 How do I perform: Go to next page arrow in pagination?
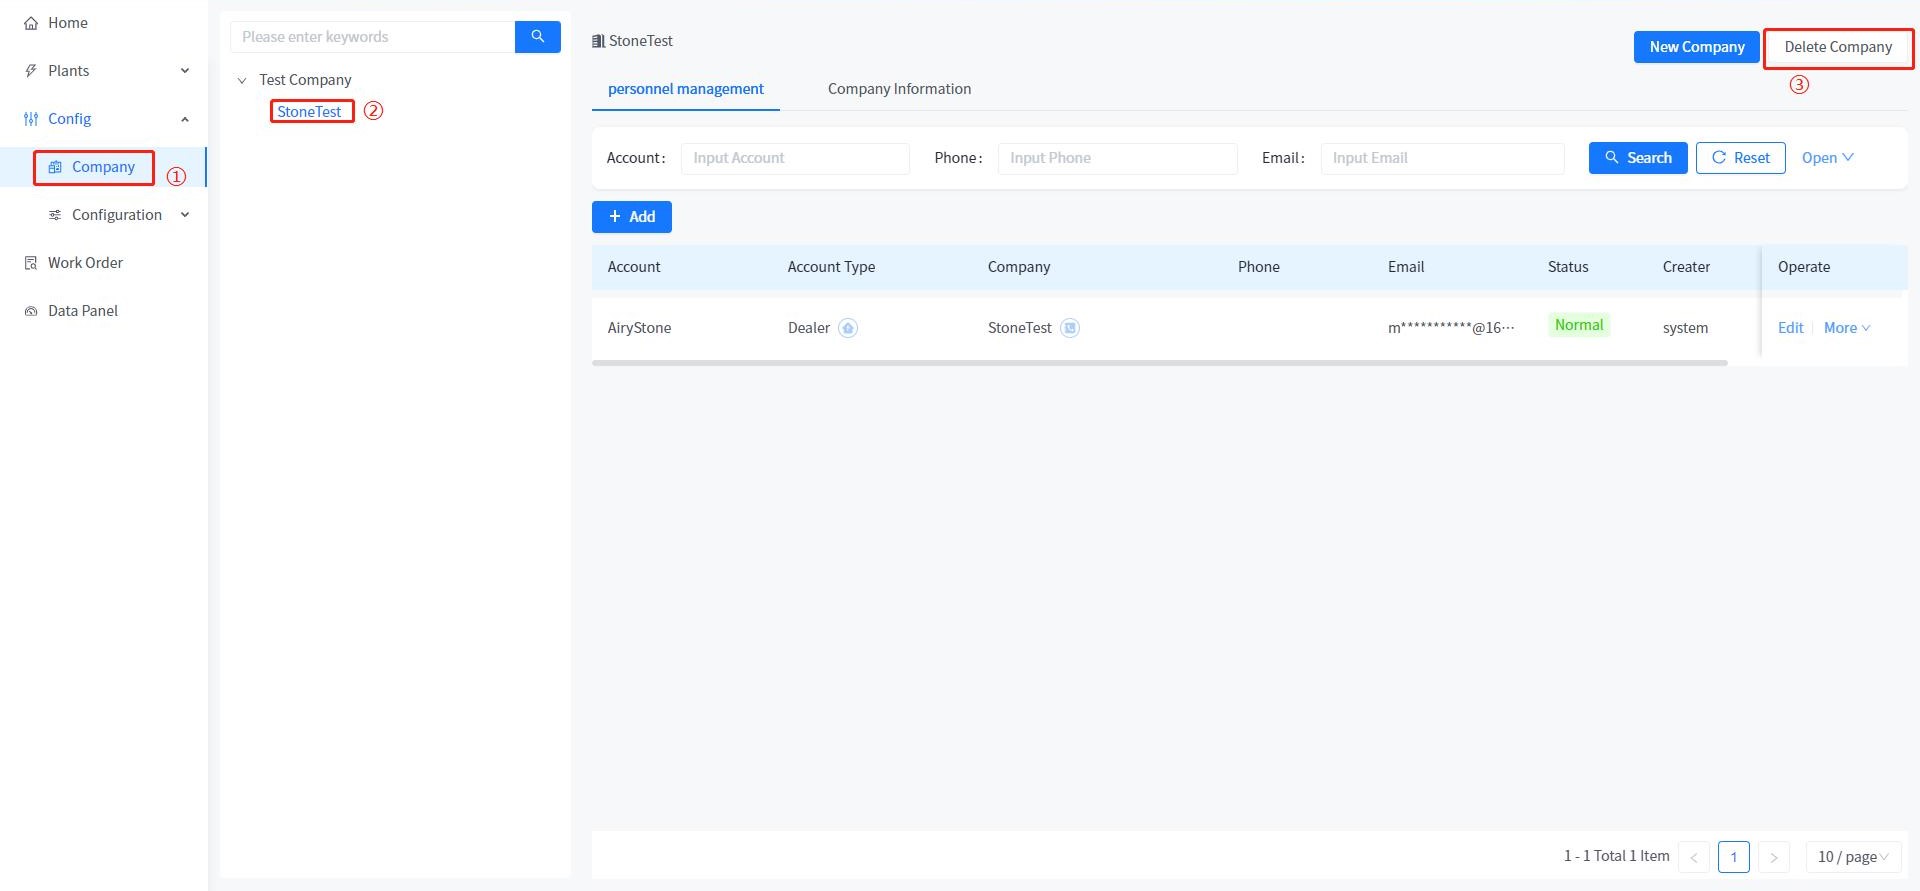(1773, 857)
